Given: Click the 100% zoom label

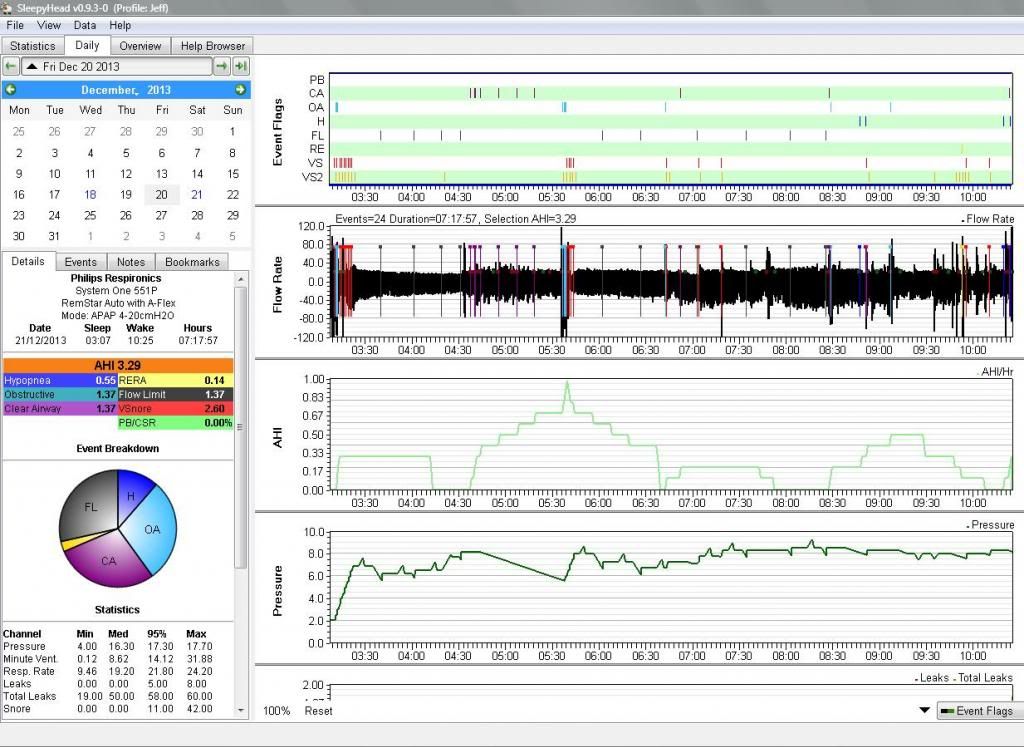Looking at the screenshot, I should [x=276, y=710].
